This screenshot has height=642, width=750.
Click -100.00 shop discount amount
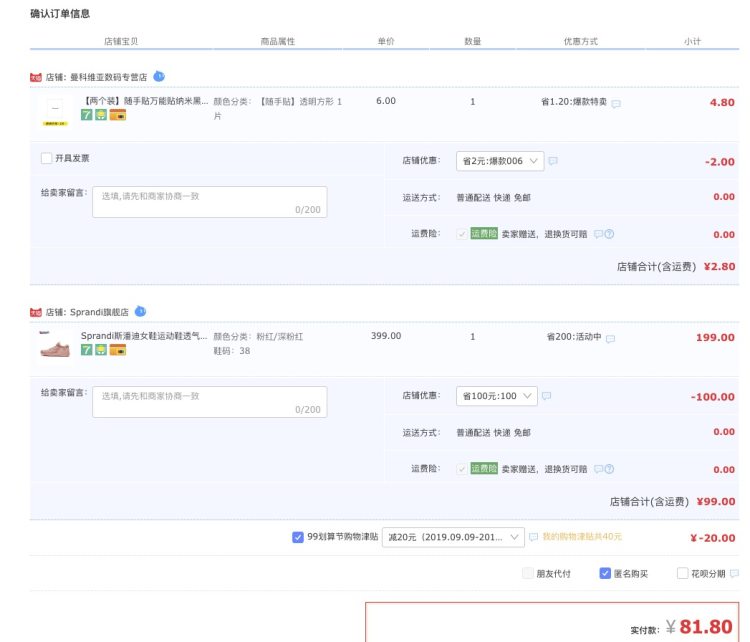click(x=713, y=397)
